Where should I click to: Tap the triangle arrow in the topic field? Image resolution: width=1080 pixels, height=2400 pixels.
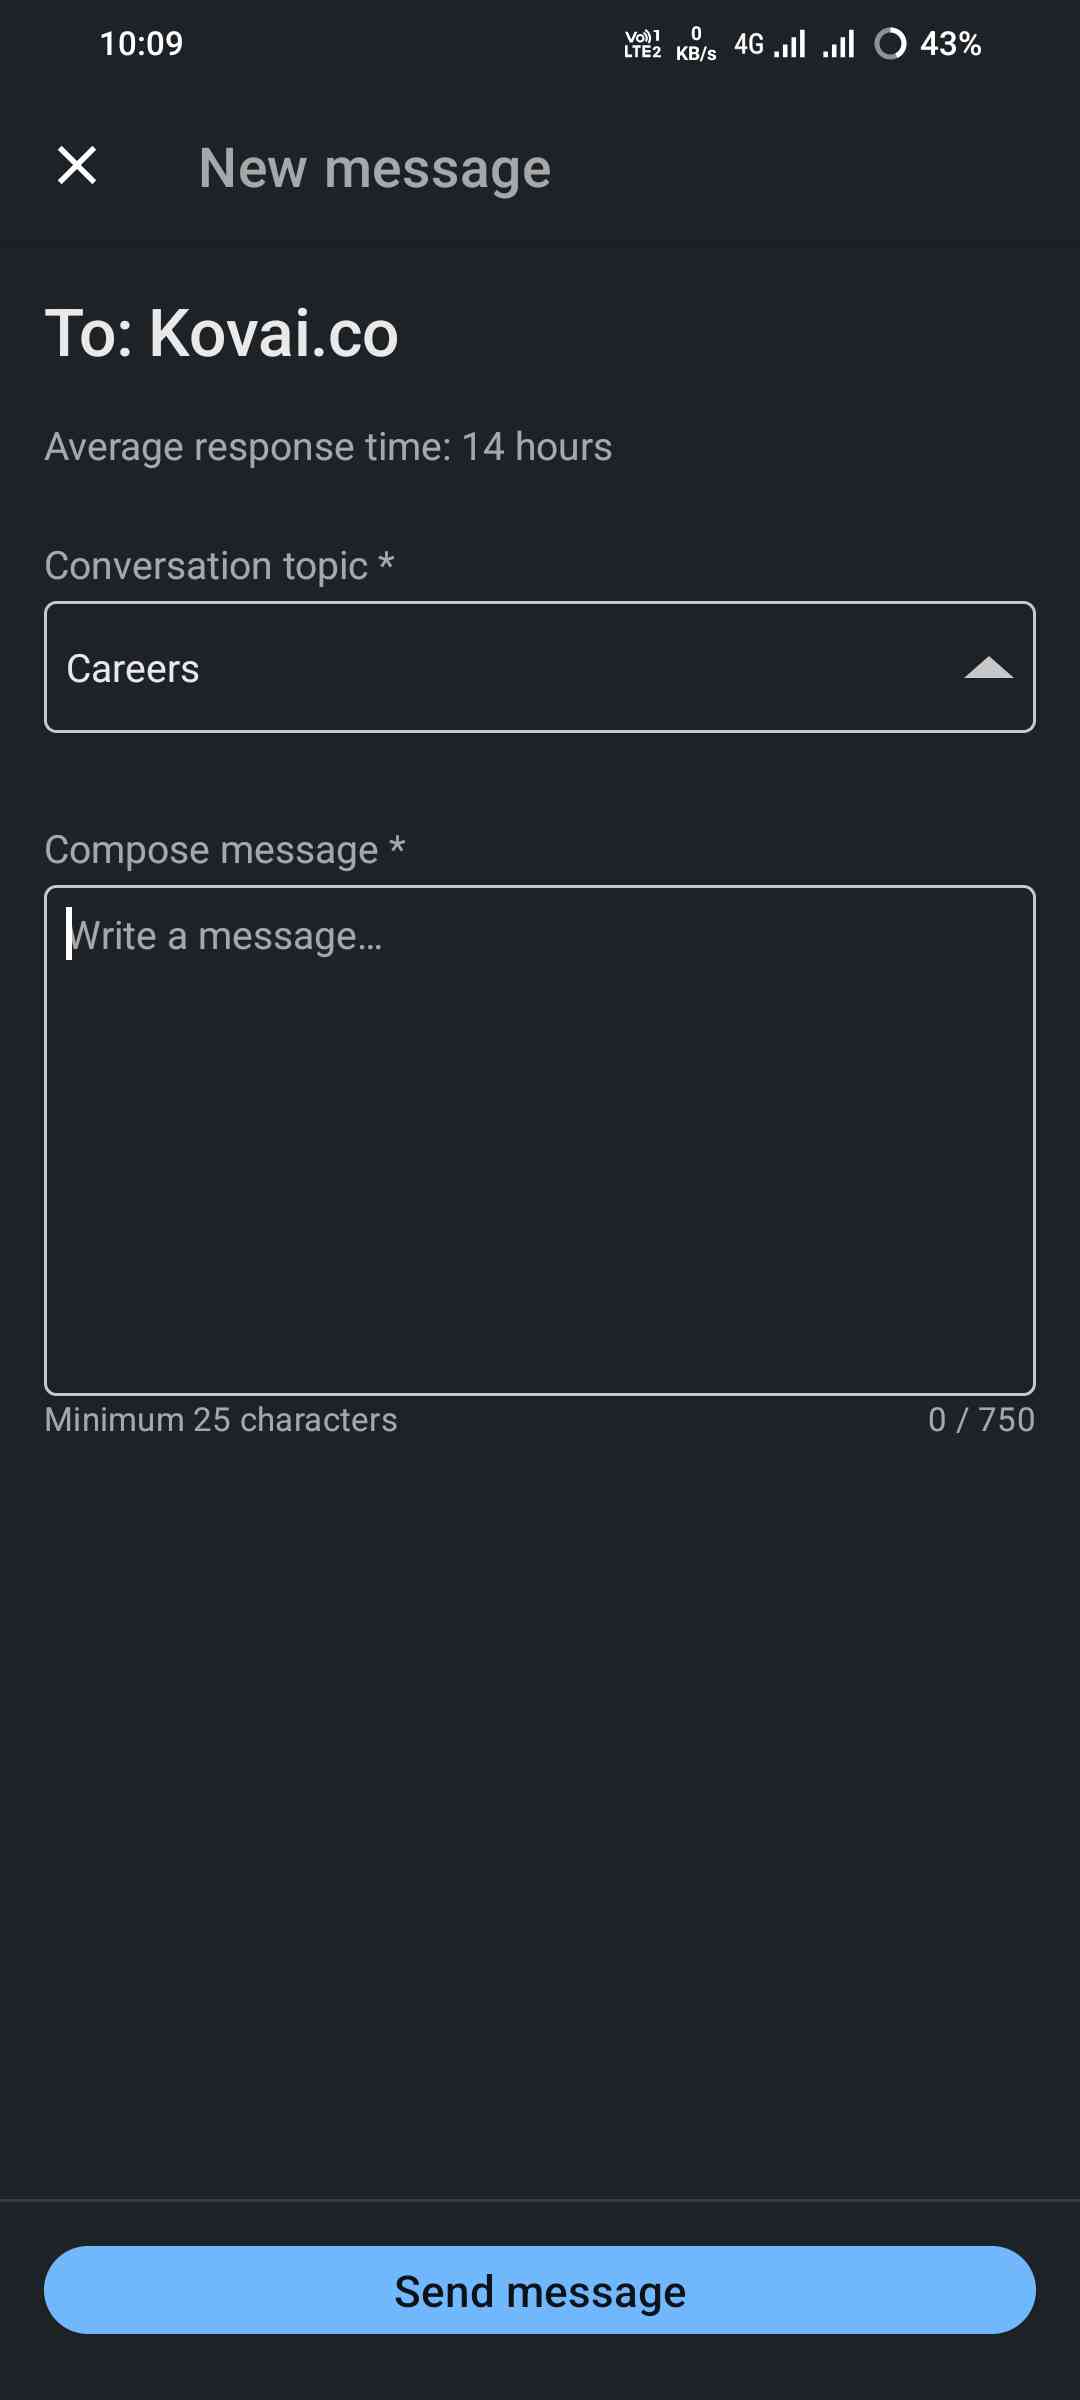(988, 668)
